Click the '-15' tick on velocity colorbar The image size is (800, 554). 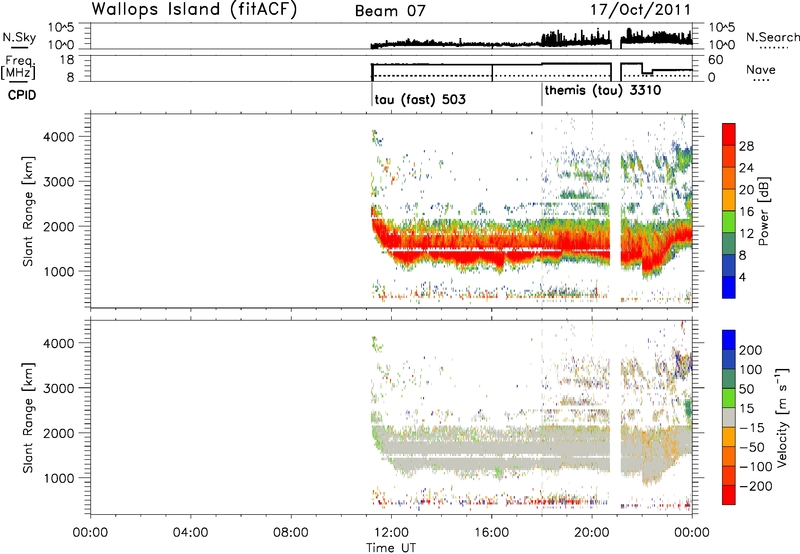coord(752,428)
